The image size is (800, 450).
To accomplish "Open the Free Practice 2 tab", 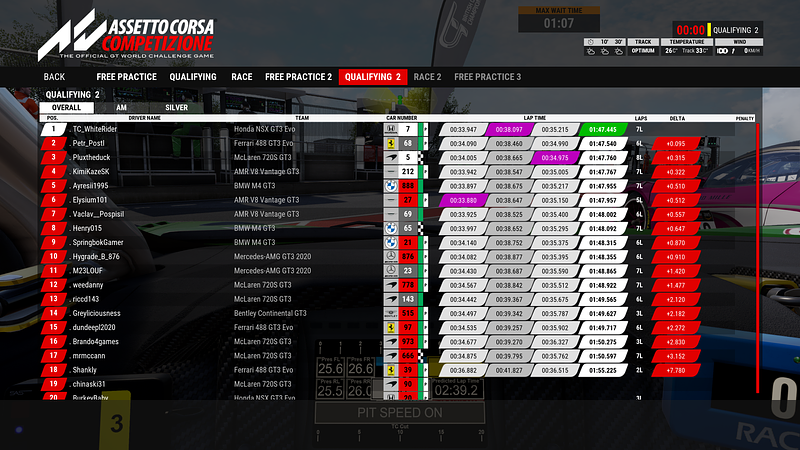I will pyautogui.click(x=298, y=77).
